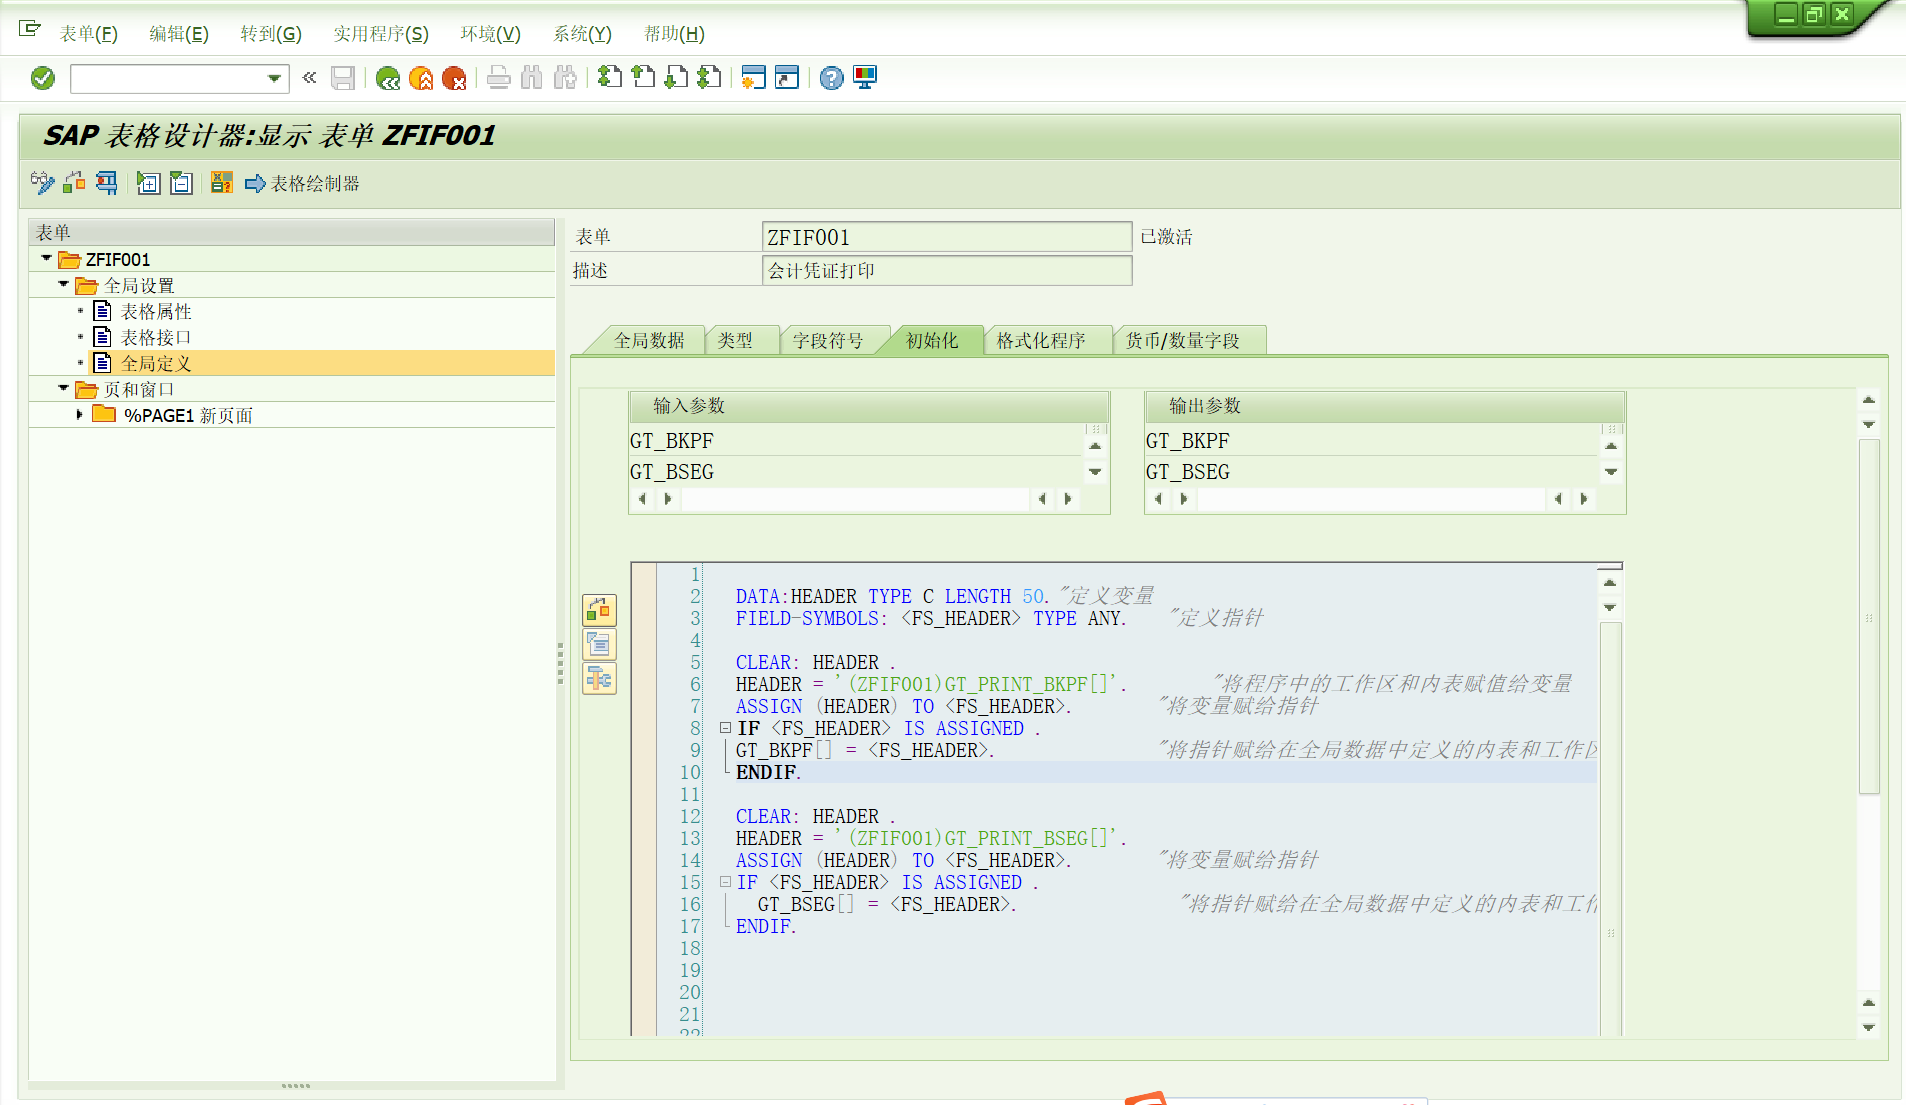Click the expand all nodes toolbar icon

coord(148,183)
